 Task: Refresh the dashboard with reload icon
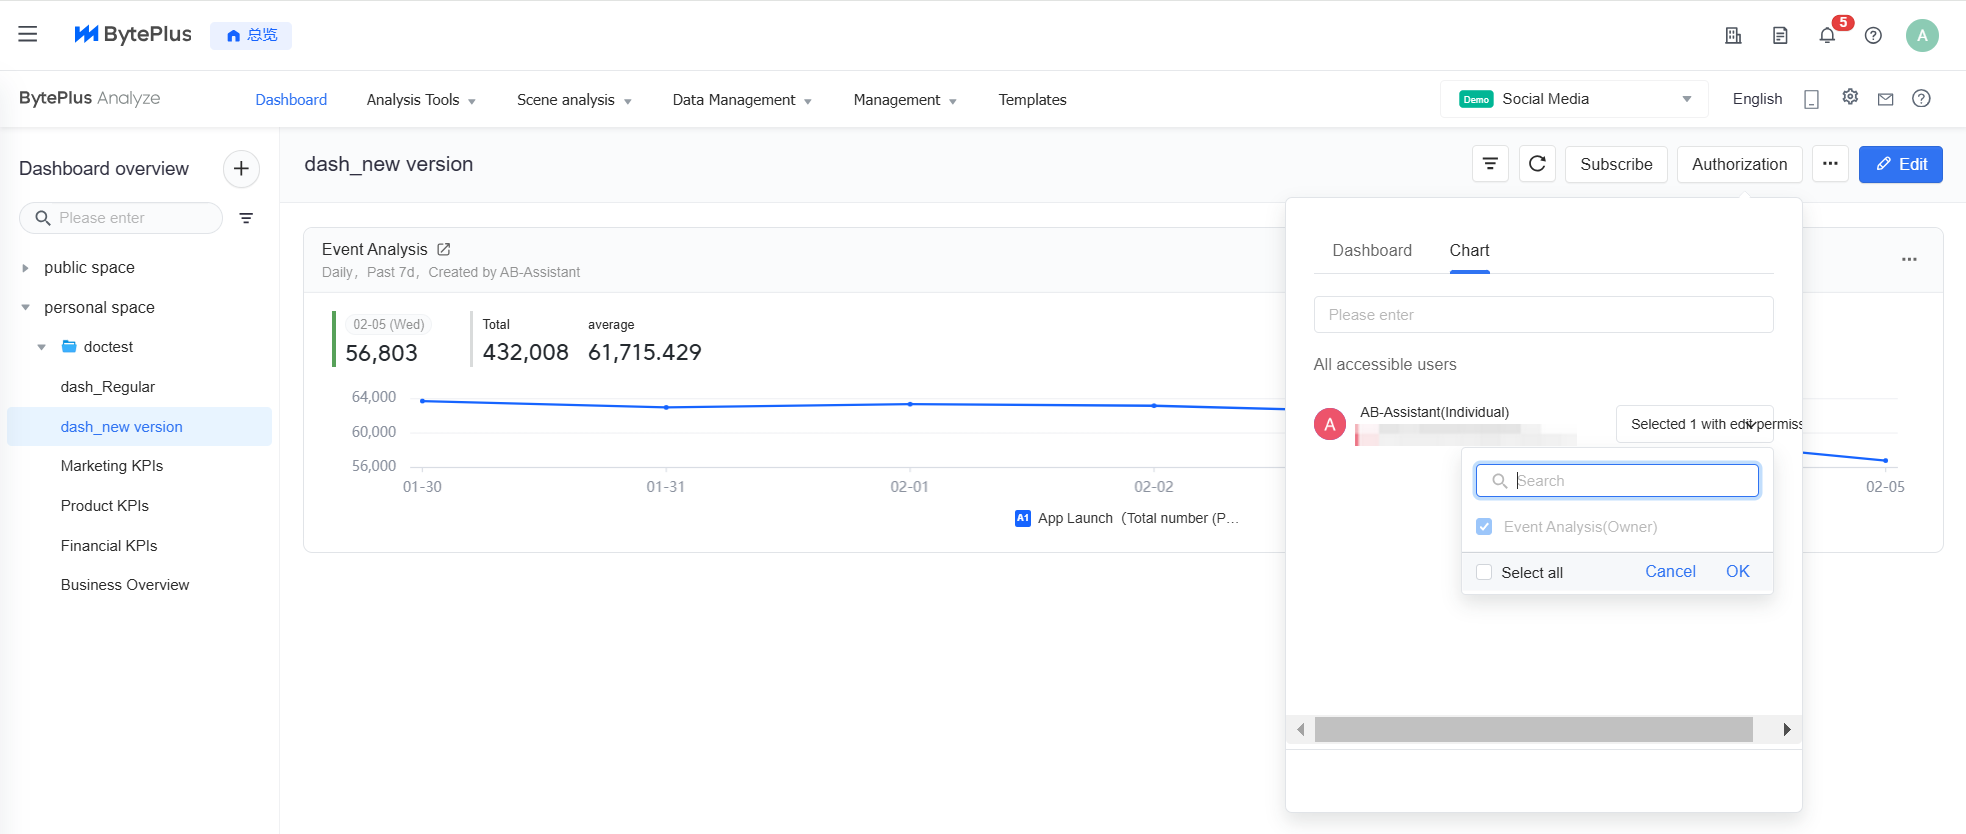coord(1537,164)
